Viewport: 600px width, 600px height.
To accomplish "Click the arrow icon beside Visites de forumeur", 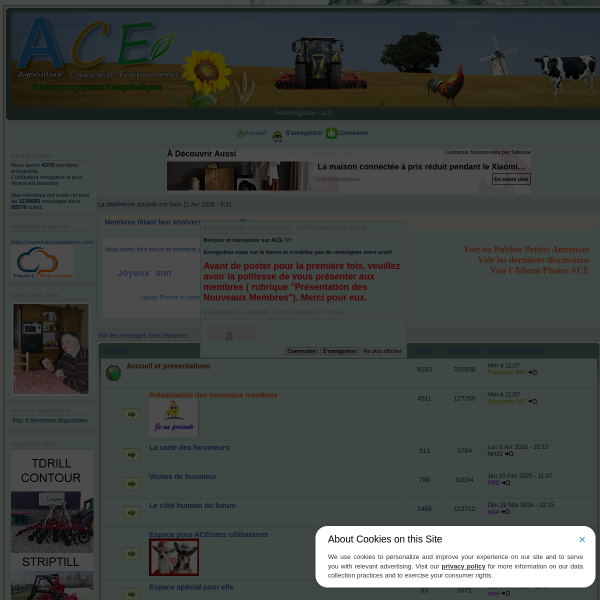I will 131,484.
